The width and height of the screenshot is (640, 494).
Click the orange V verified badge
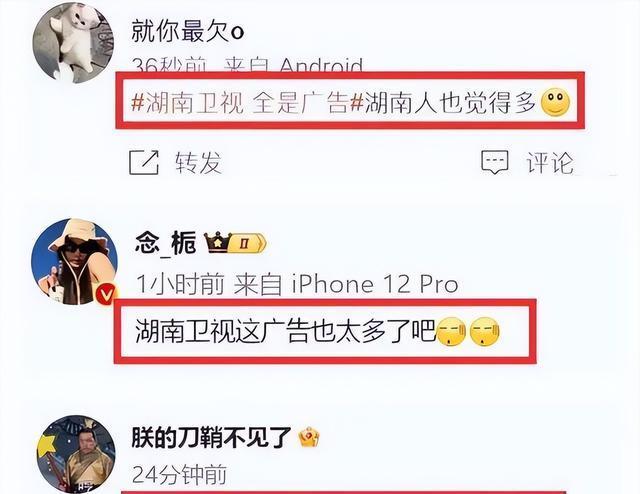tap(108, 294)
